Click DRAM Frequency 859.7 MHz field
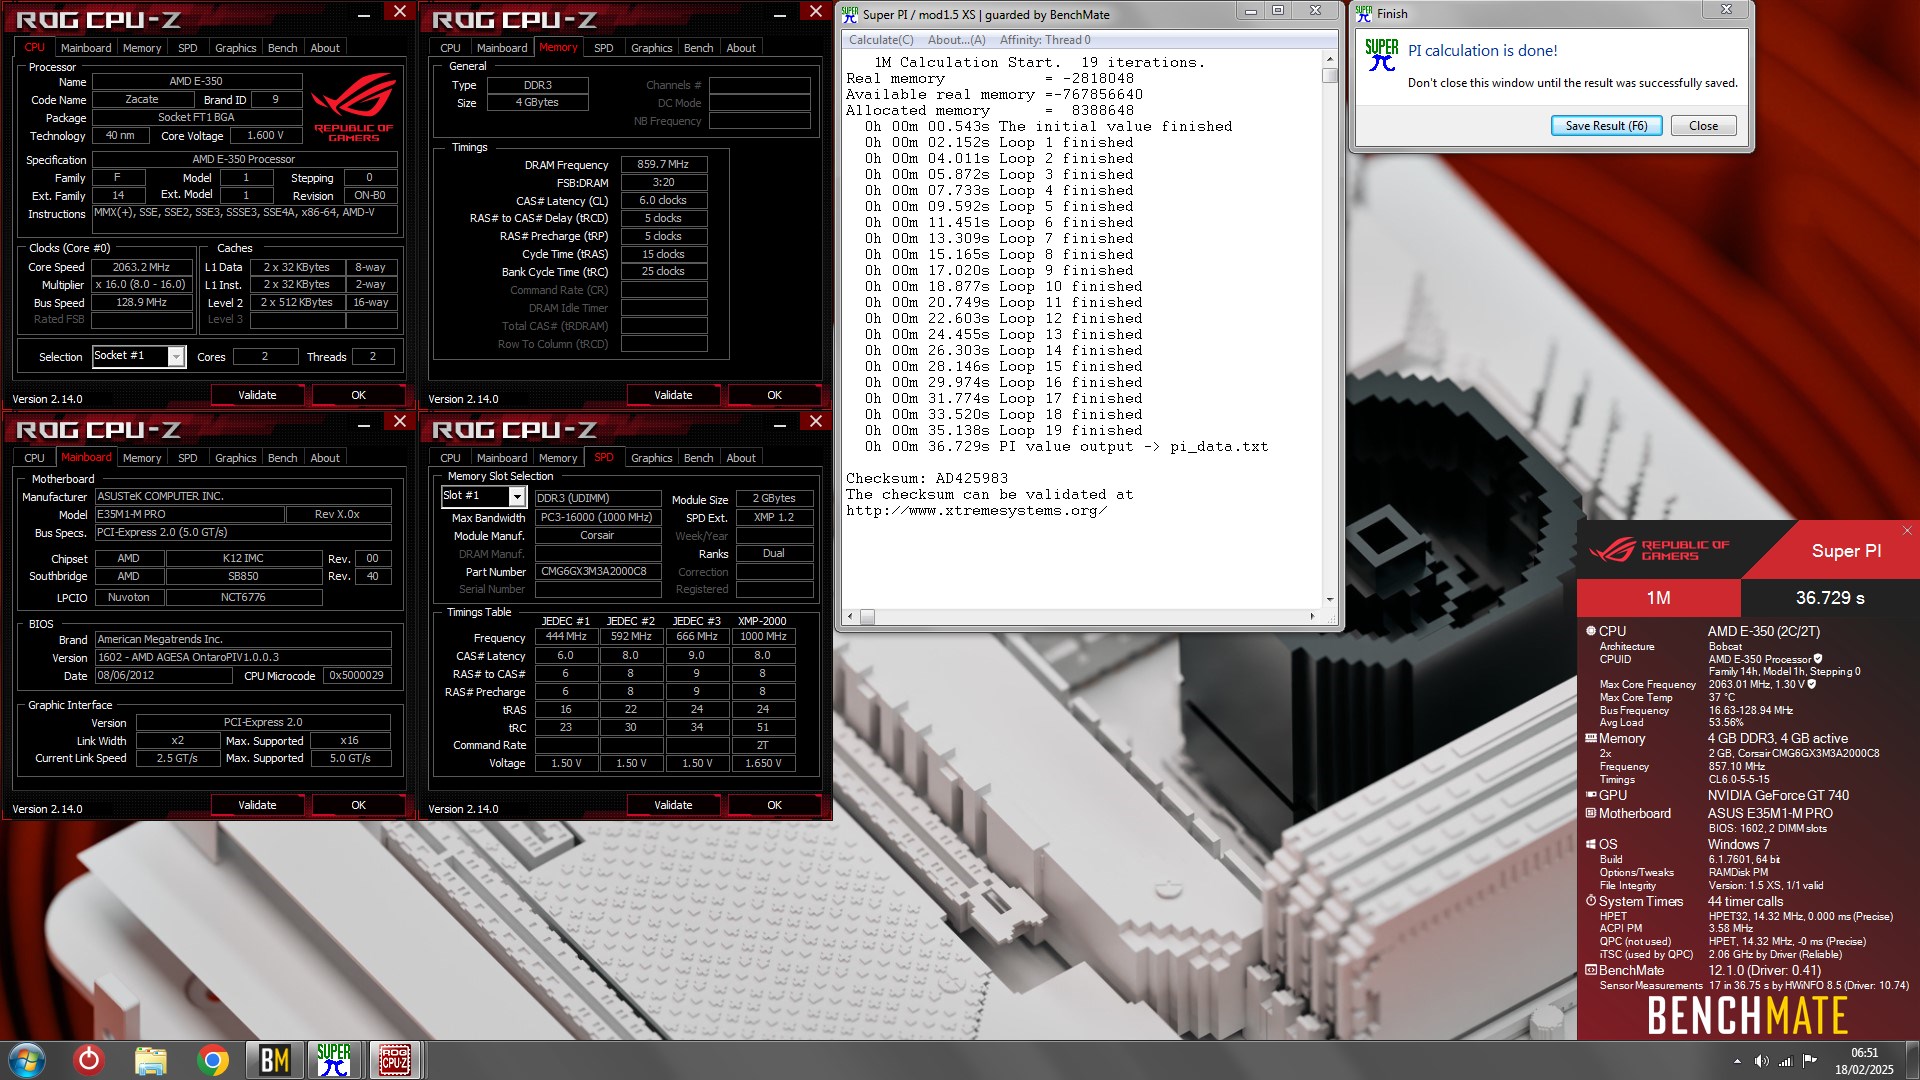 point(664,164)
